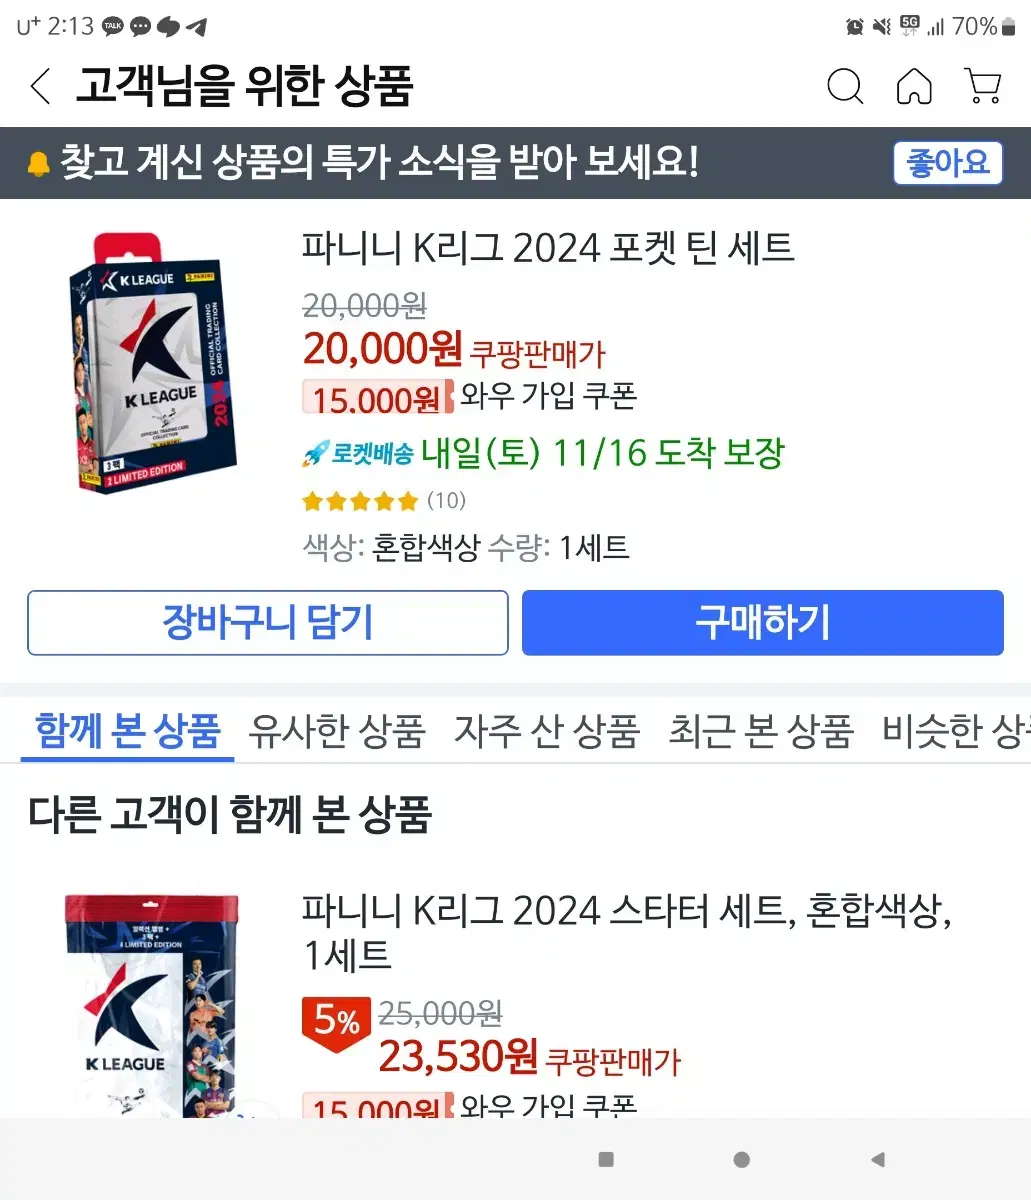Buy now with 구매하기 button

tap(763, 623)
